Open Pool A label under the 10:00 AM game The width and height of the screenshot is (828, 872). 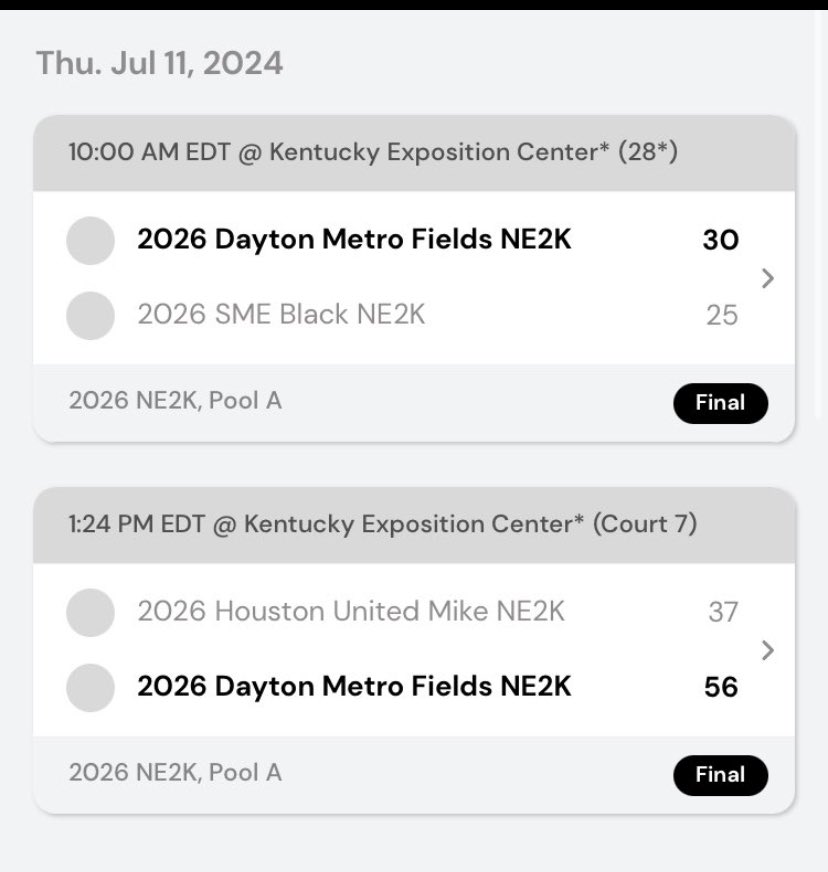coord(175,401)
